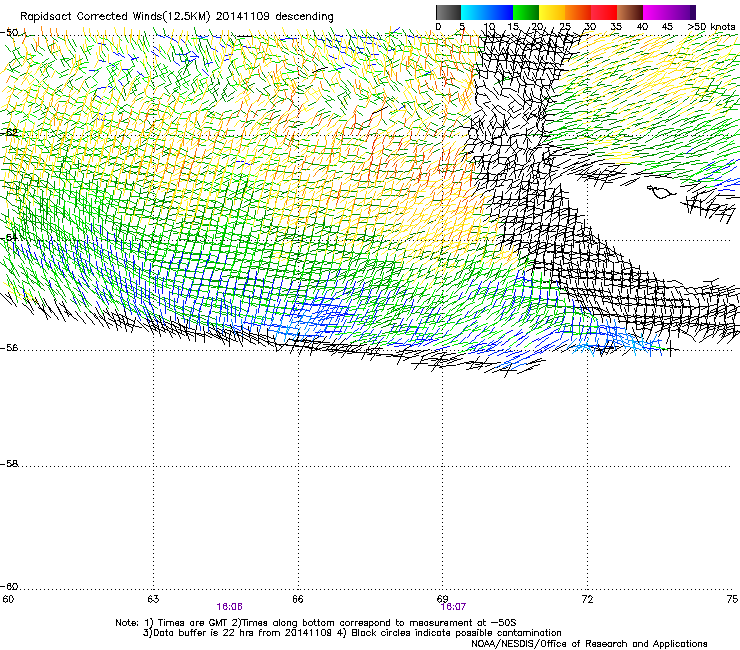This screenshot has height=650, width=740.
Task: Click the -52 latitude axis label
Action: click(x=9, y=133)
